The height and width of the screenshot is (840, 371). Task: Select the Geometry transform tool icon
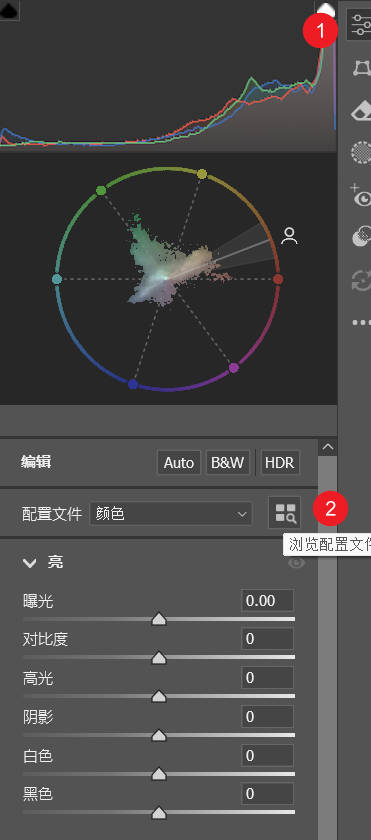tap(361, 69)
